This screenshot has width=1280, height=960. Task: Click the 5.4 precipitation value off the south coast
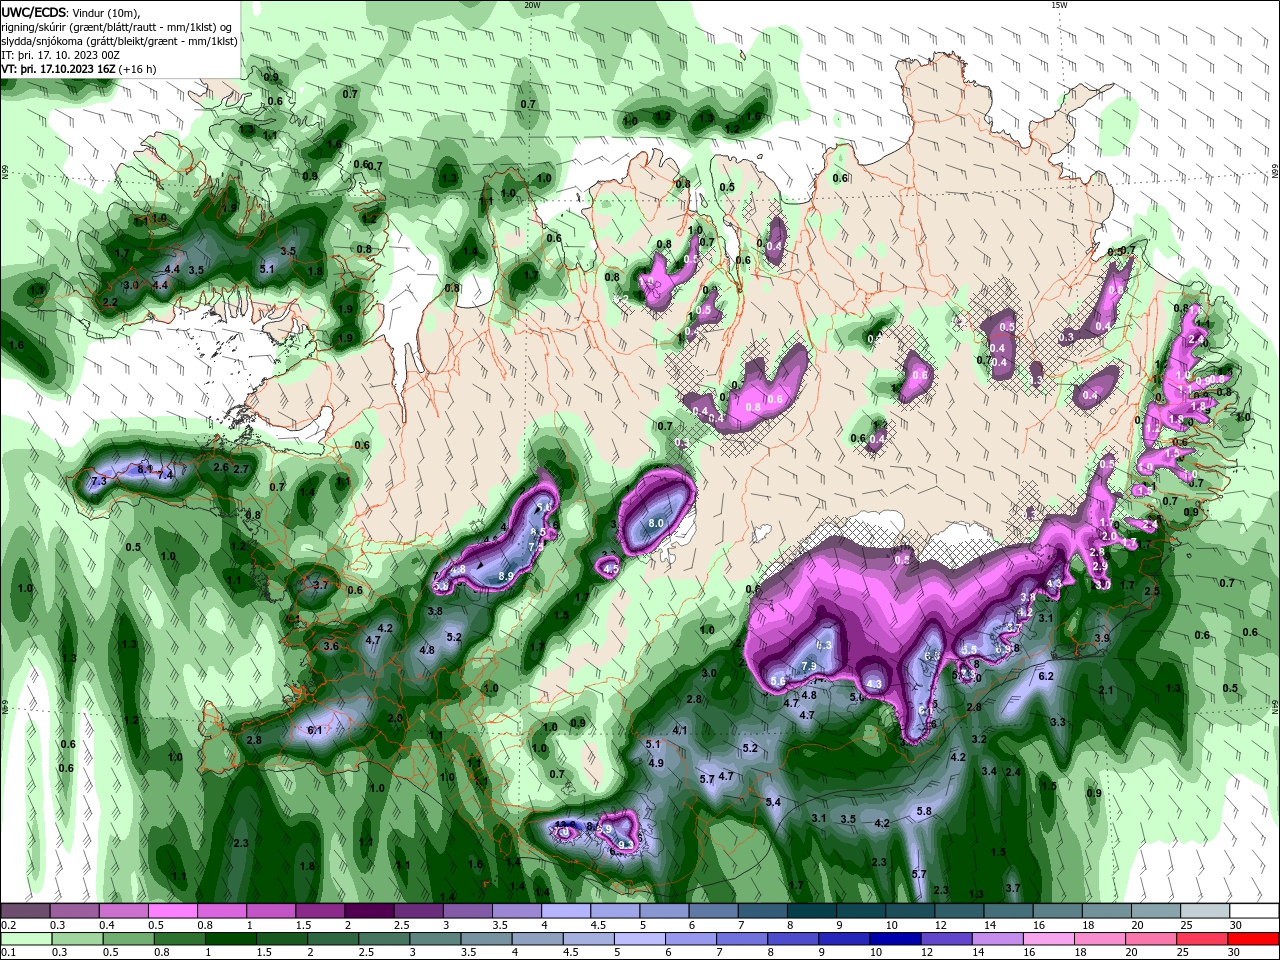pos(773,802)
